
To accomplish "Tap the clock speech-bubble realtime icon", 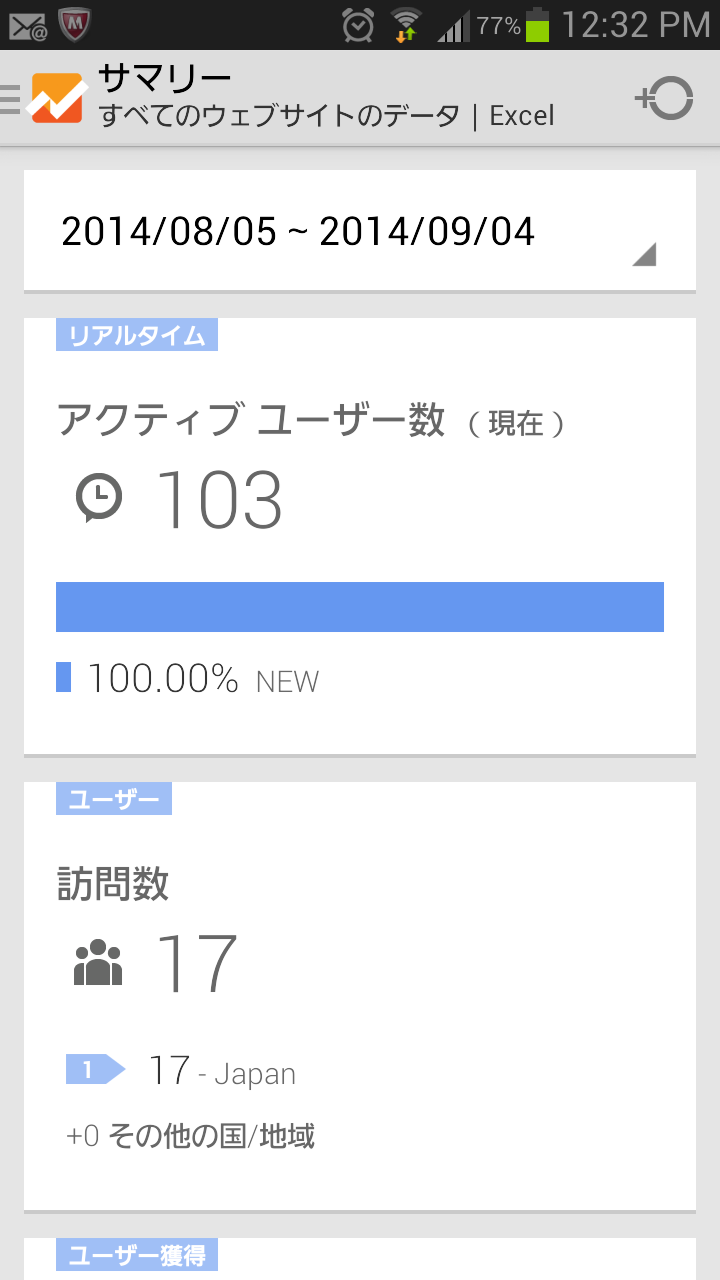I will [99, 498].
